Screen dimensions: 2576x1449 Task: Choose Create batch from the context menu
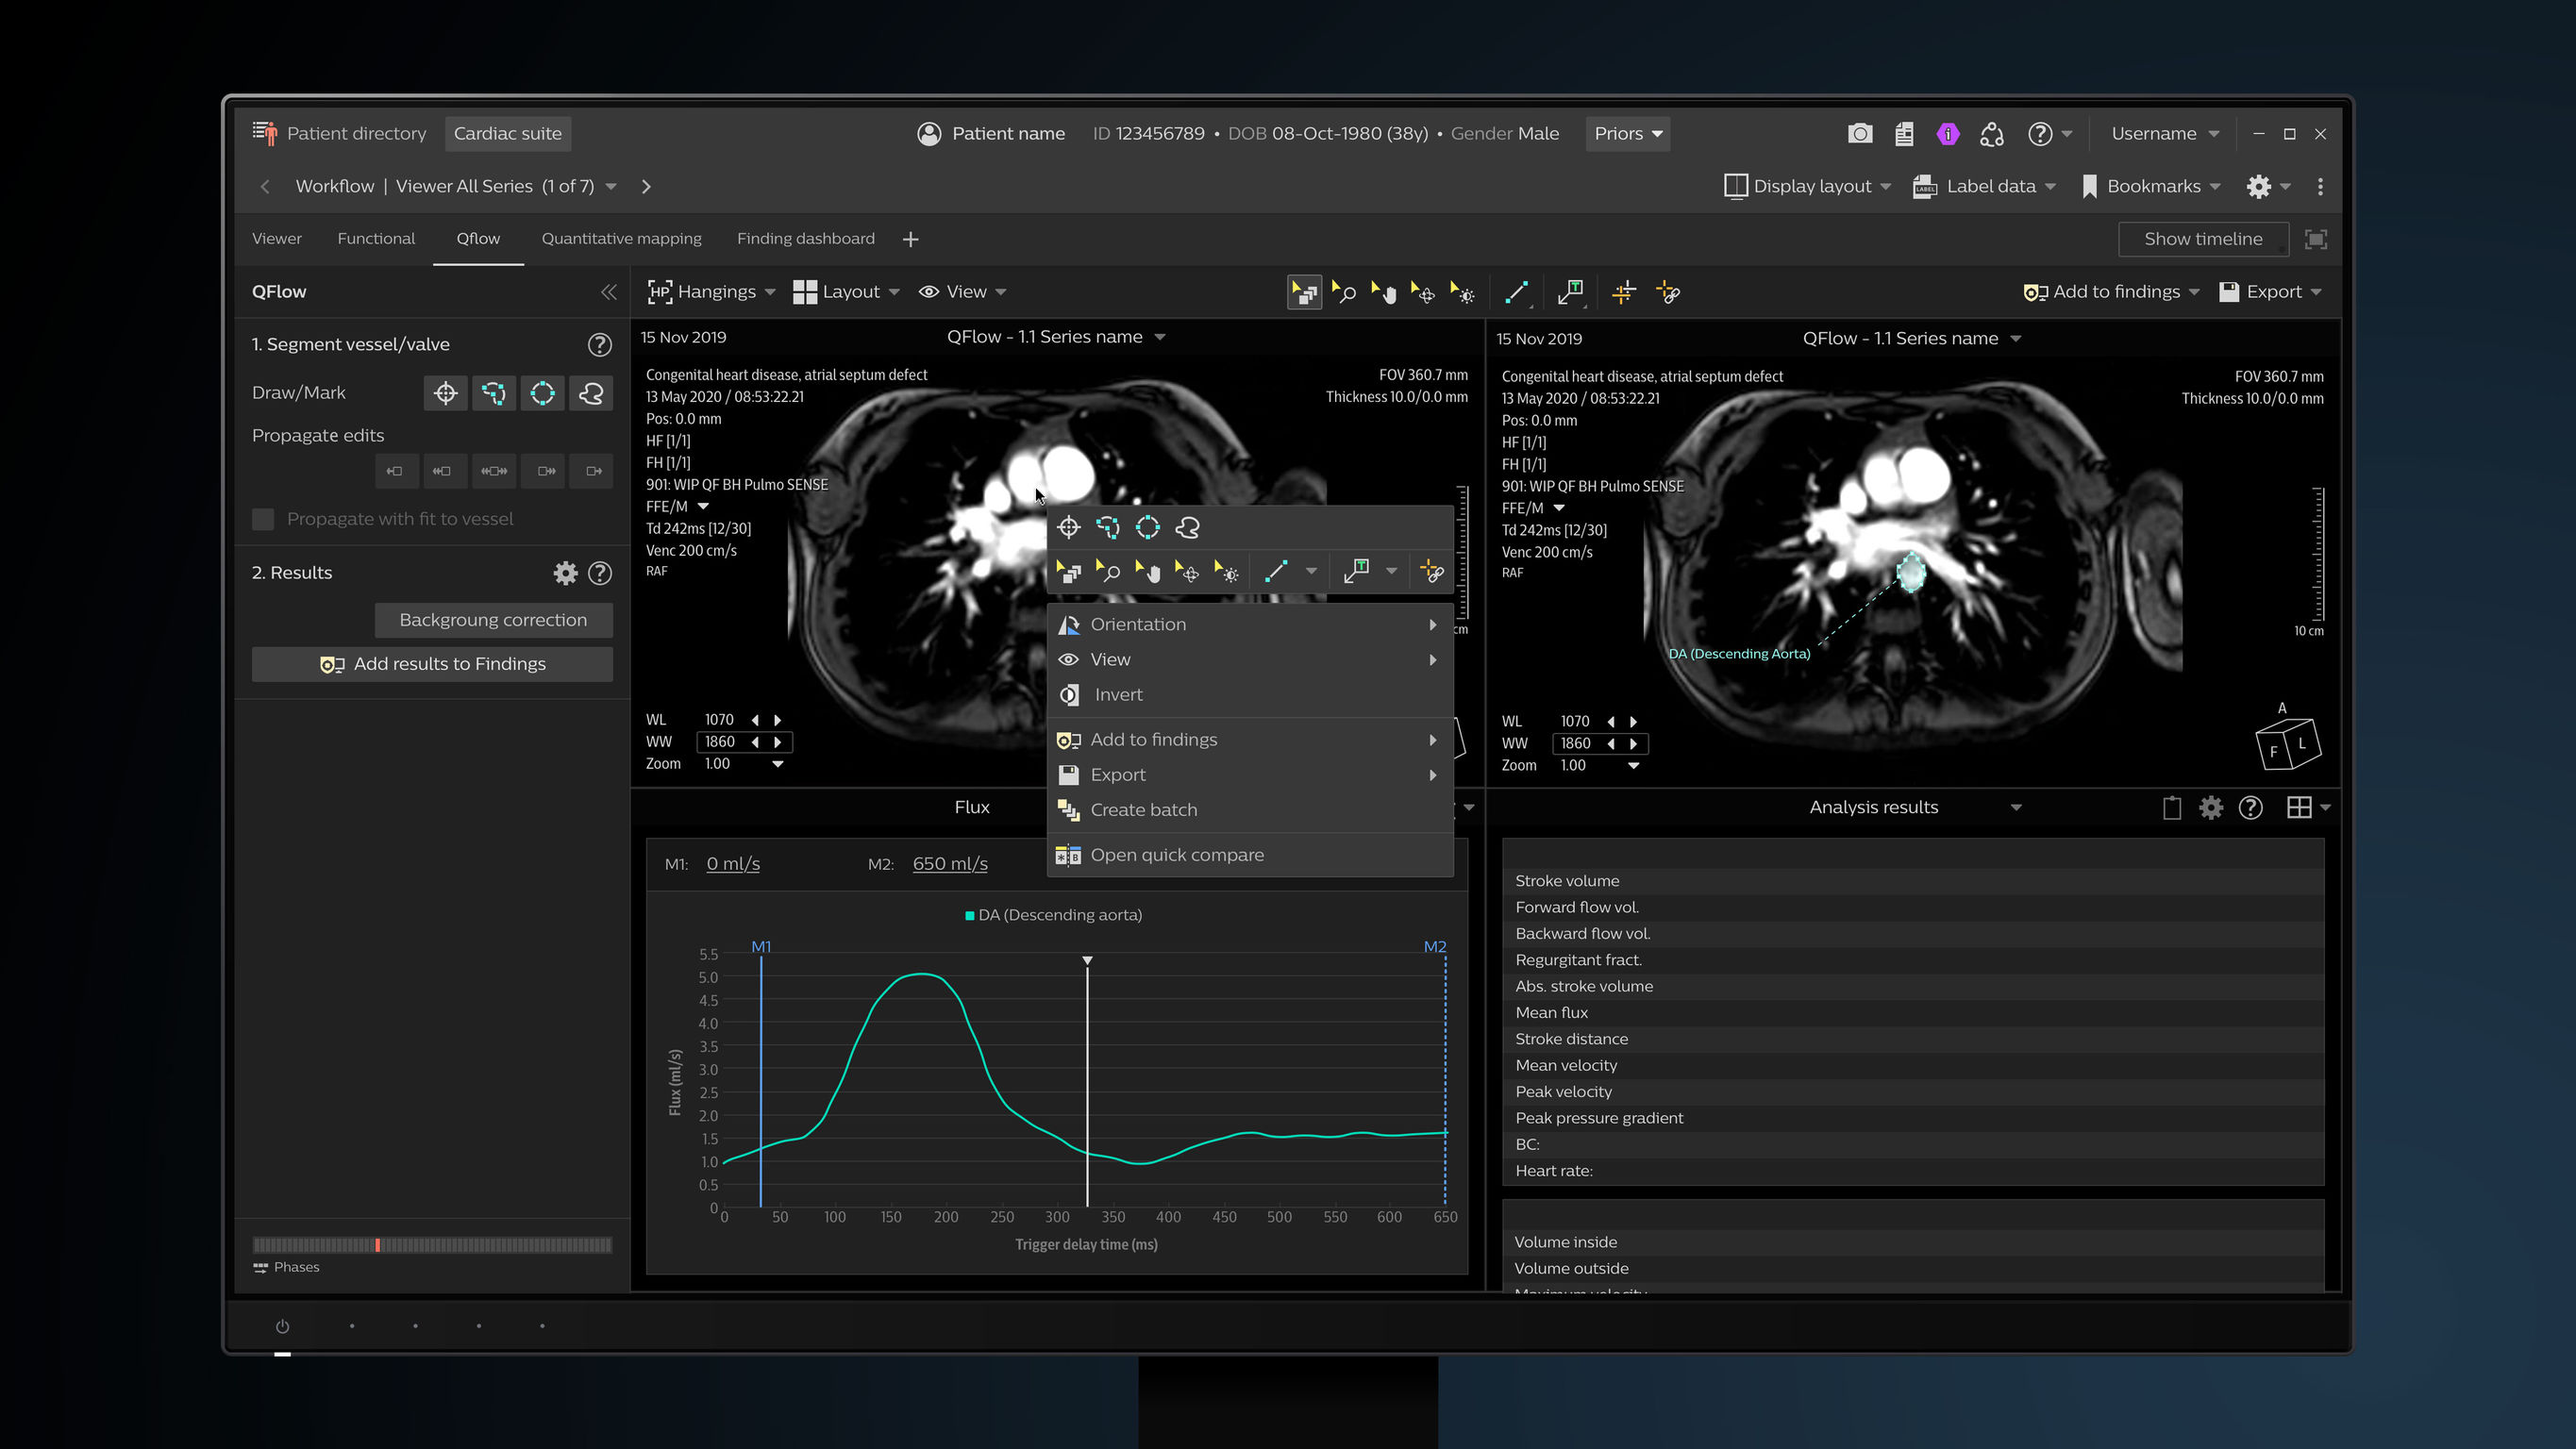(1144, 810)
